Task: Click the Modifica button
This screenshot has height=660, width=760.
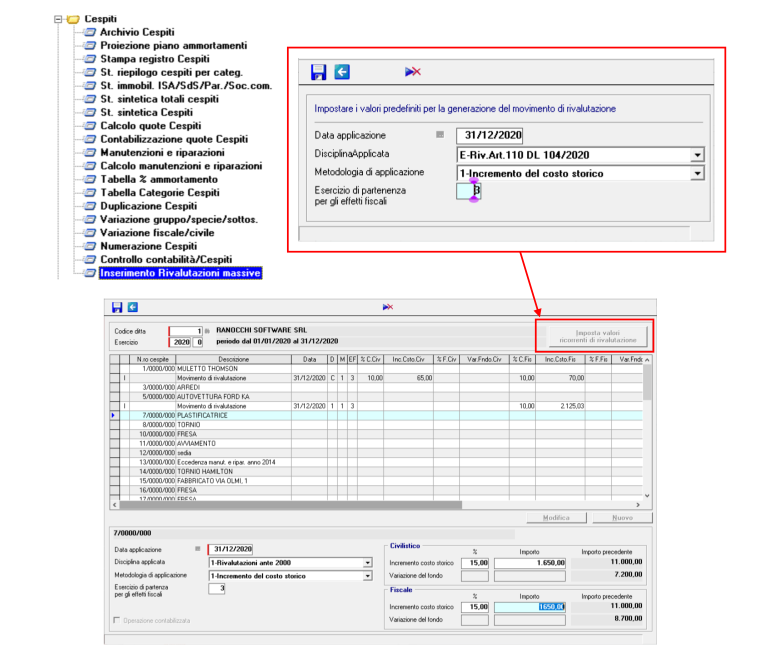Action: pos(556,518)
